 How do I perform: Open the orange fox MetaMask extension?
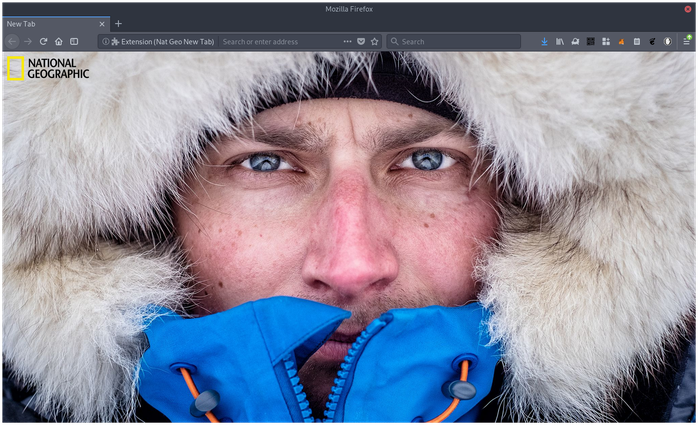621,42
